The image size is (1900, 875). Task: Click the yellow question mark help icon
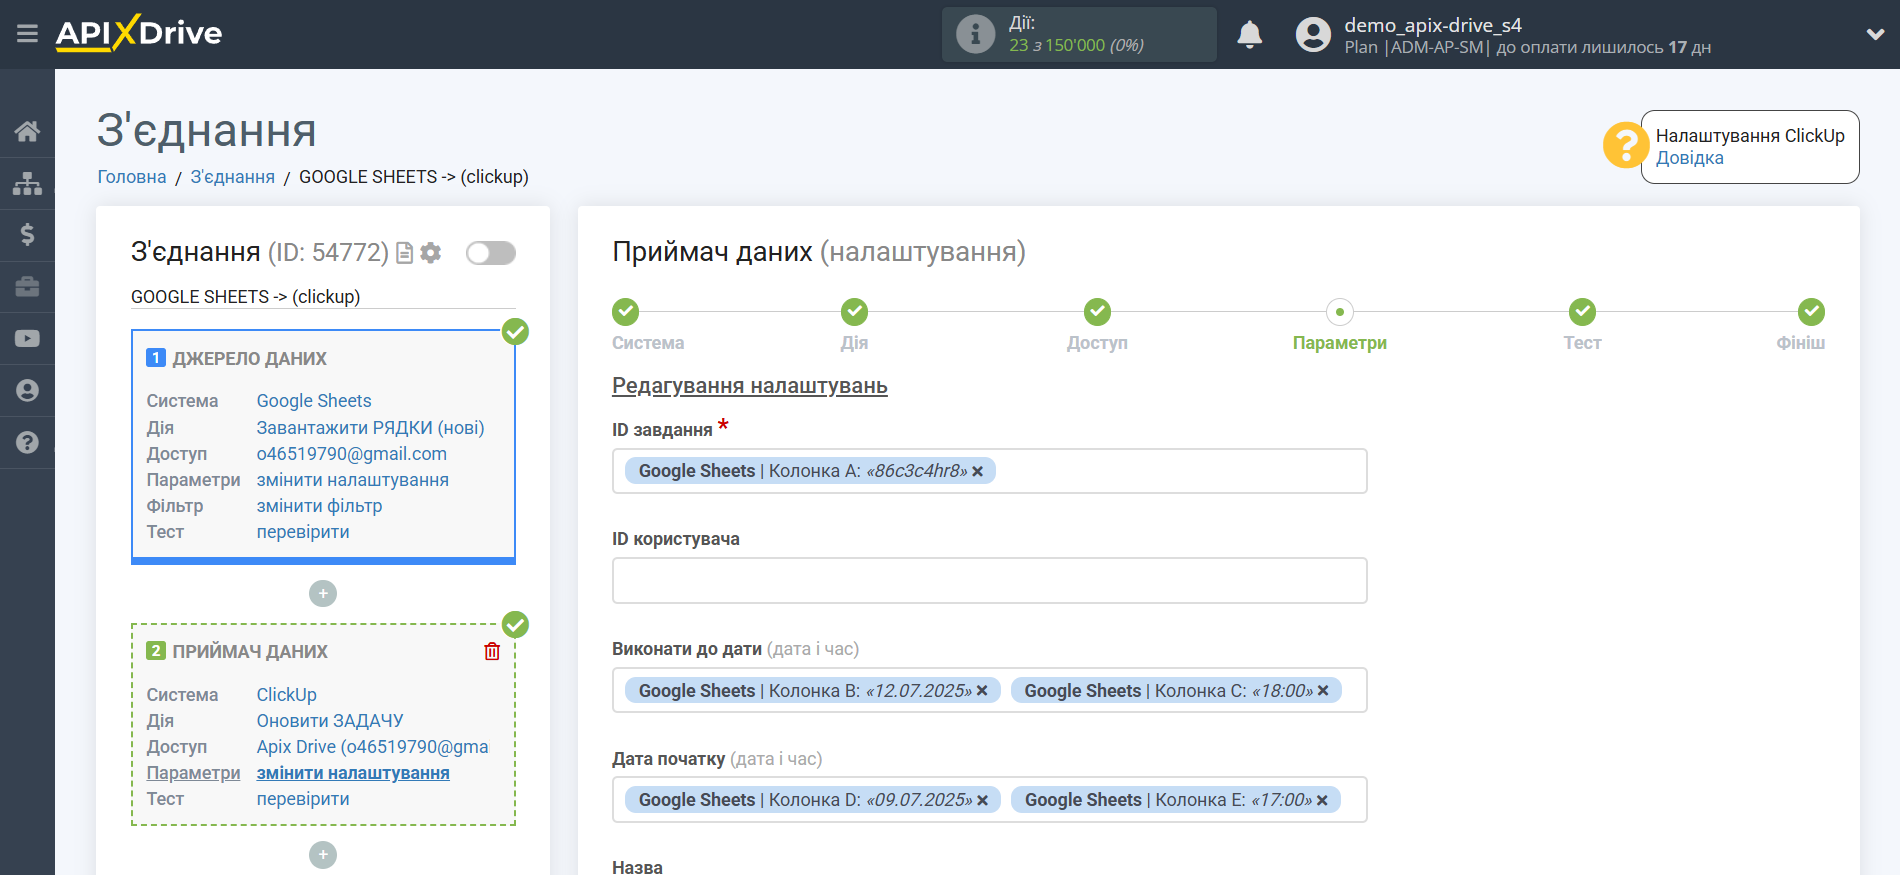(1626, 146)
